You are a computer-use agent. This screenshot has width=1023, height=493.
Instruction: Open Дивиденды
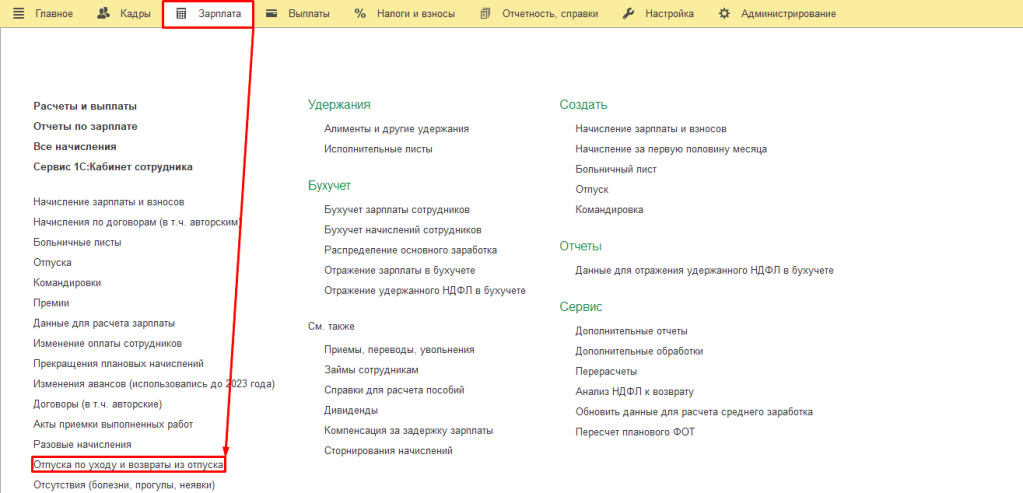point(351,410)
